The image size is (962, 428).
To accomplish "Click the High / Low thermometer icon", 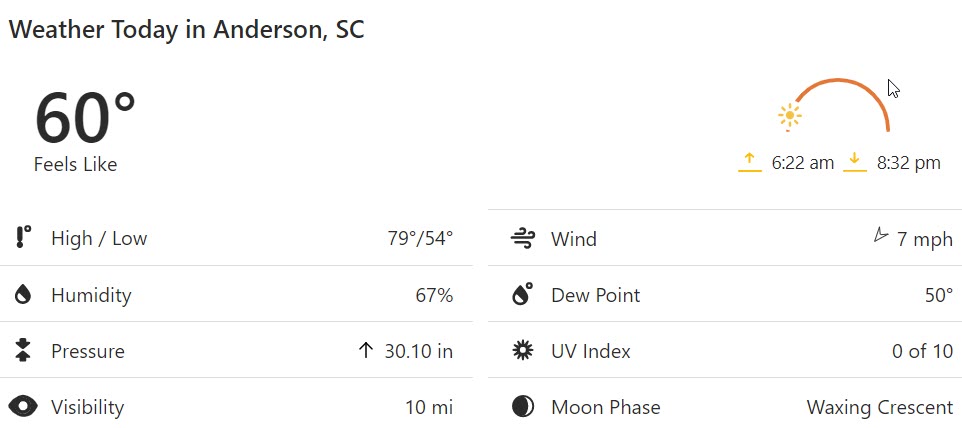I will 23,237.
